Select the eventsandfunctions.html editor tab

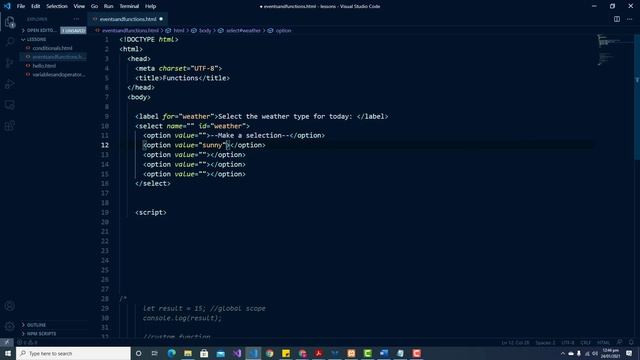click(x=128, y=19)
